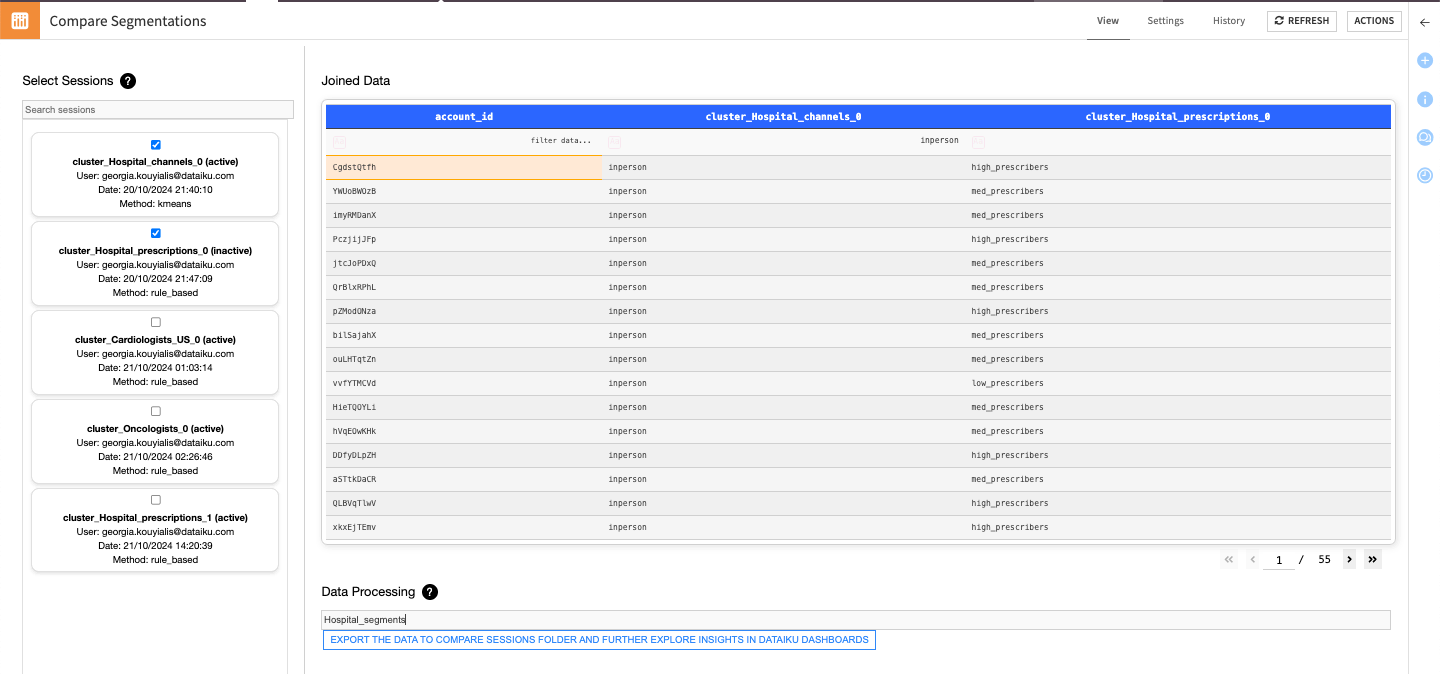Image resolution: width=1440 pixels, height=674 pixels.
Task: Click the back arrow in right sidebar
Action: [1424, 22]
